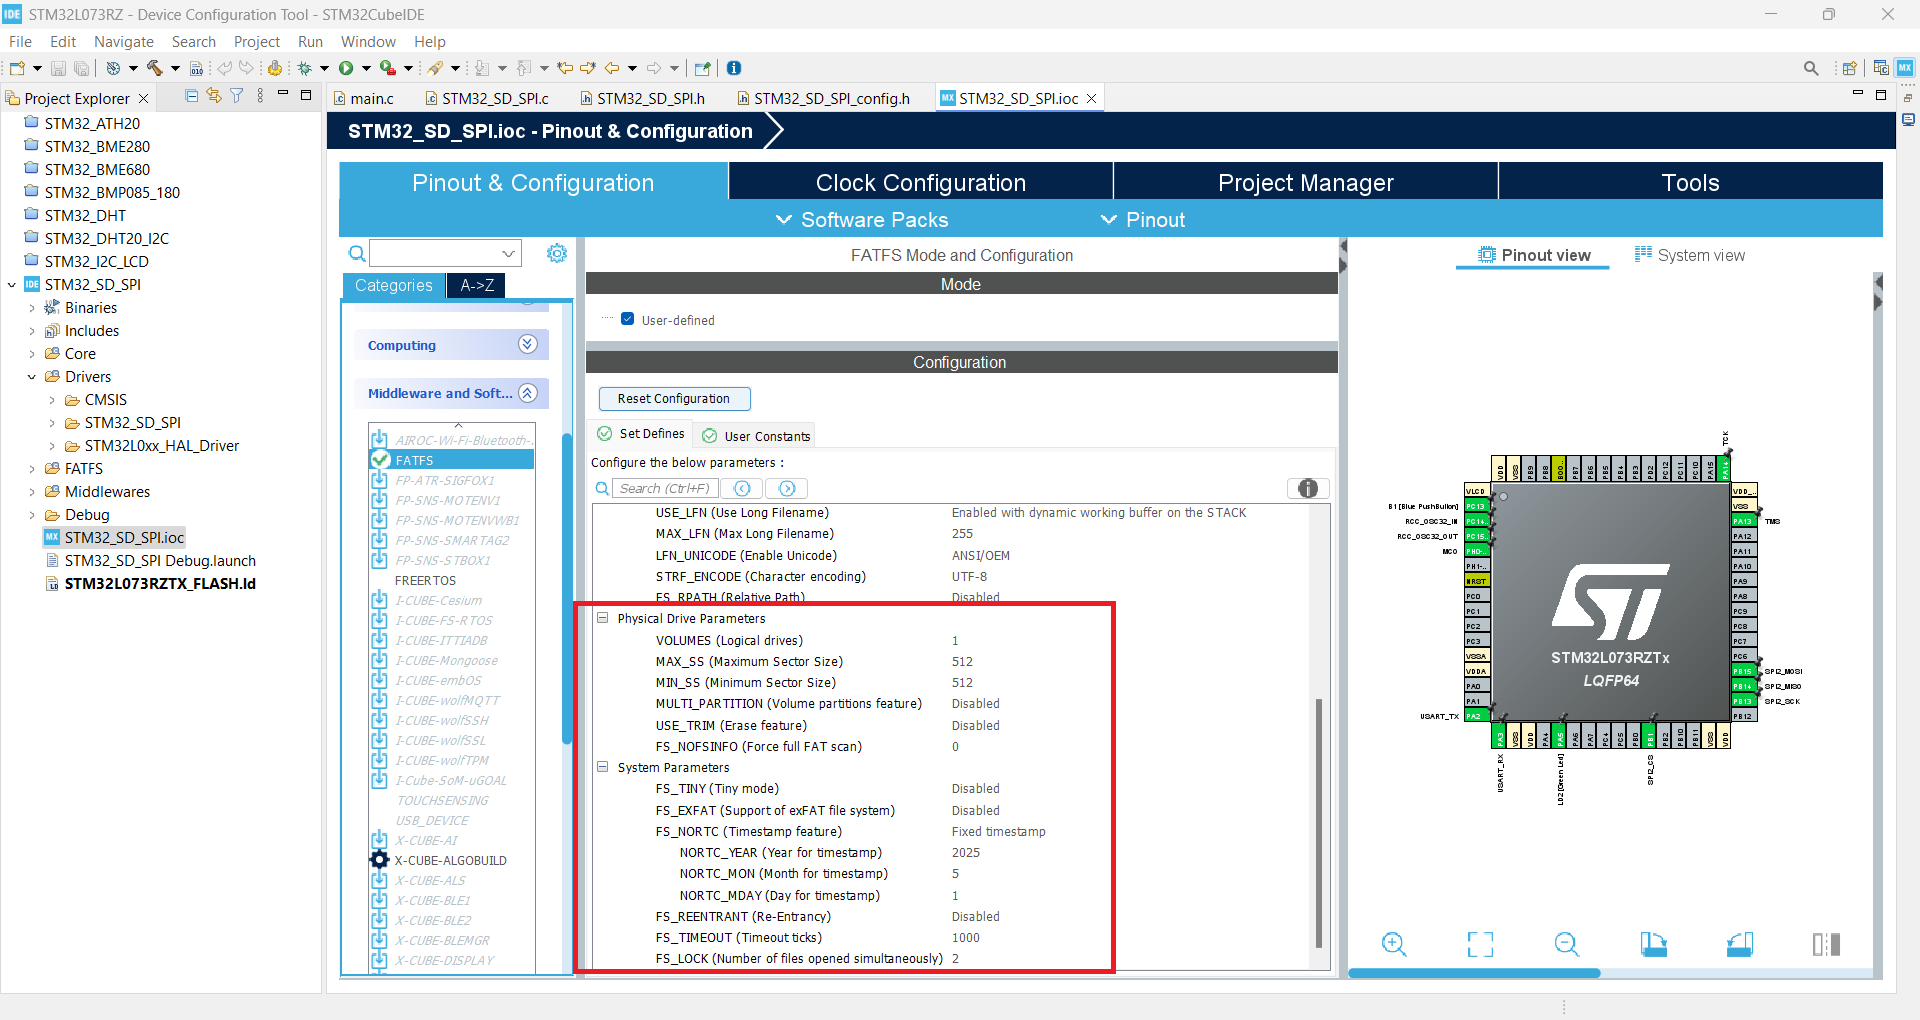The width and height of the screenshot is (1920, 1020).
Task: Select the Set Defines tab
Action: coord(641,434)
